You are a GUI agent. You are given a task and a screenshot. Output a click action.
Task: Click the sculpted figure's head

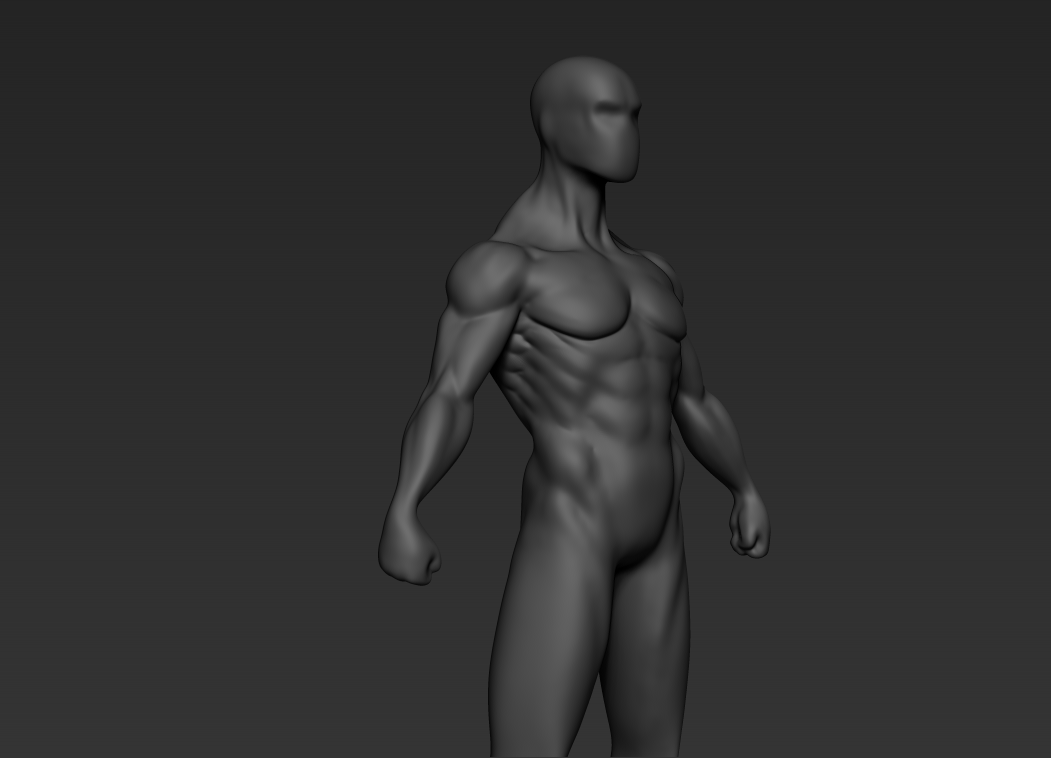click(586, 119)
